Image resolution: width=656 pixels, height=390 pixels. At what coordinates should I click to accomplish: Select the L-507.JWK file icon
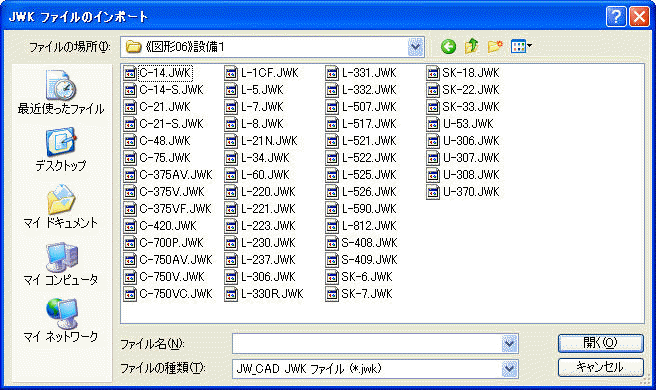[x=332, y=107]
